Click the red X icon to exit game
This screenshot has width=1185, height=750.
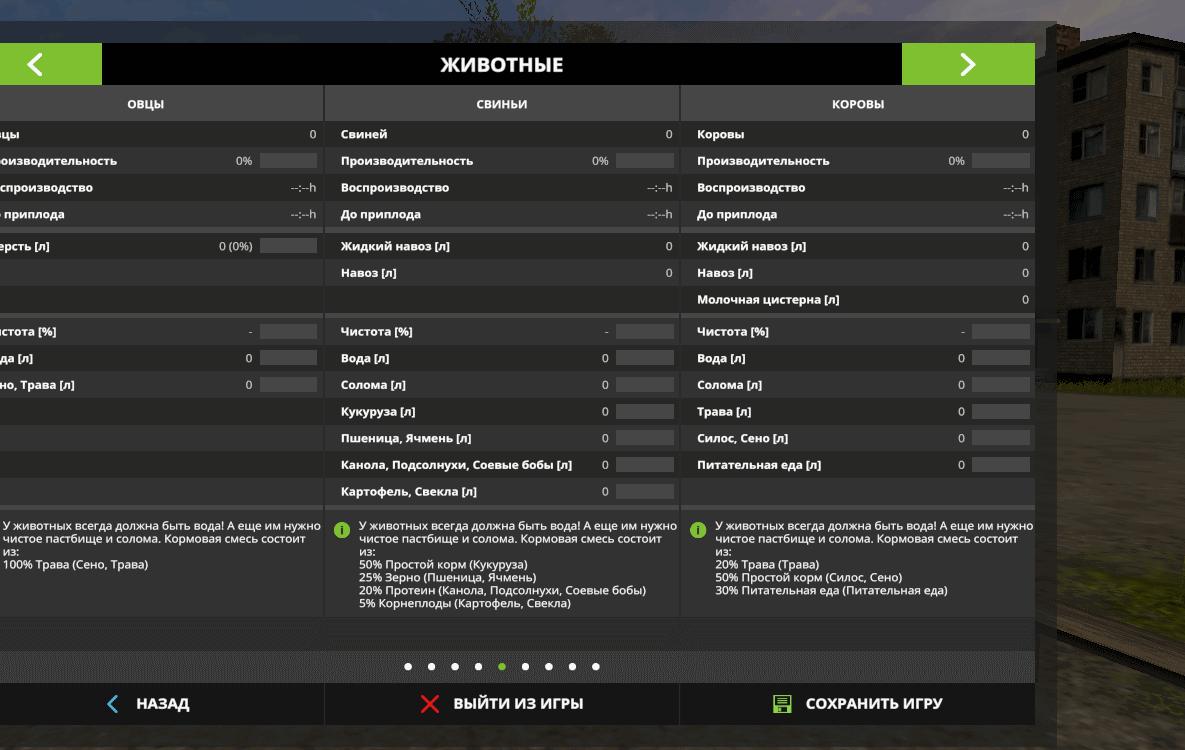click(x=430, y=704)
